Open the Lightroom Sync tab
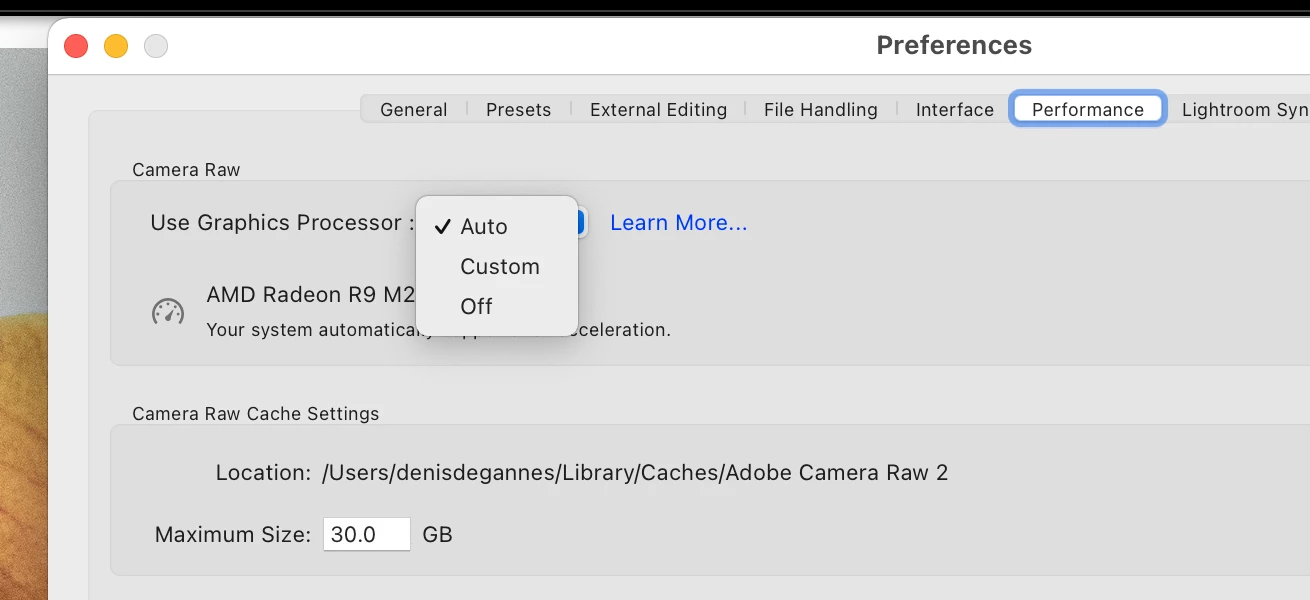 coord(1244,110)
